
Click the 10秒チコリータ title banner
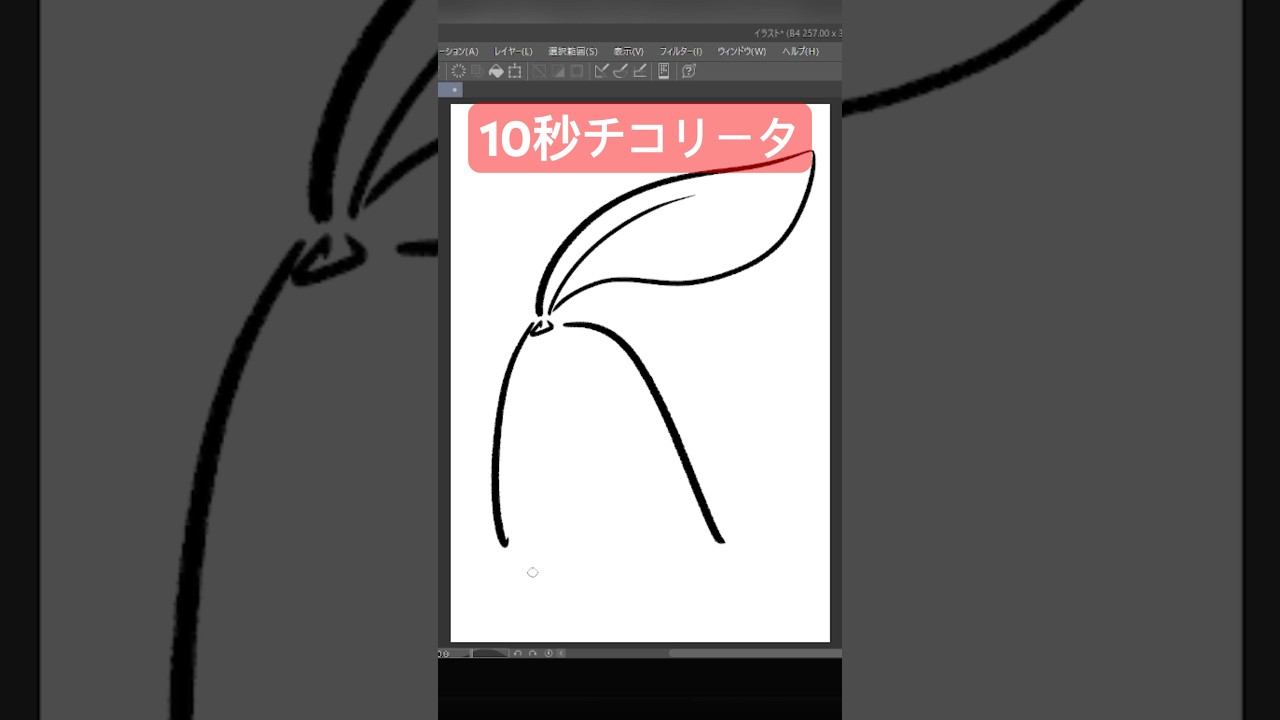pyautogui.click(x=640, y=138)
